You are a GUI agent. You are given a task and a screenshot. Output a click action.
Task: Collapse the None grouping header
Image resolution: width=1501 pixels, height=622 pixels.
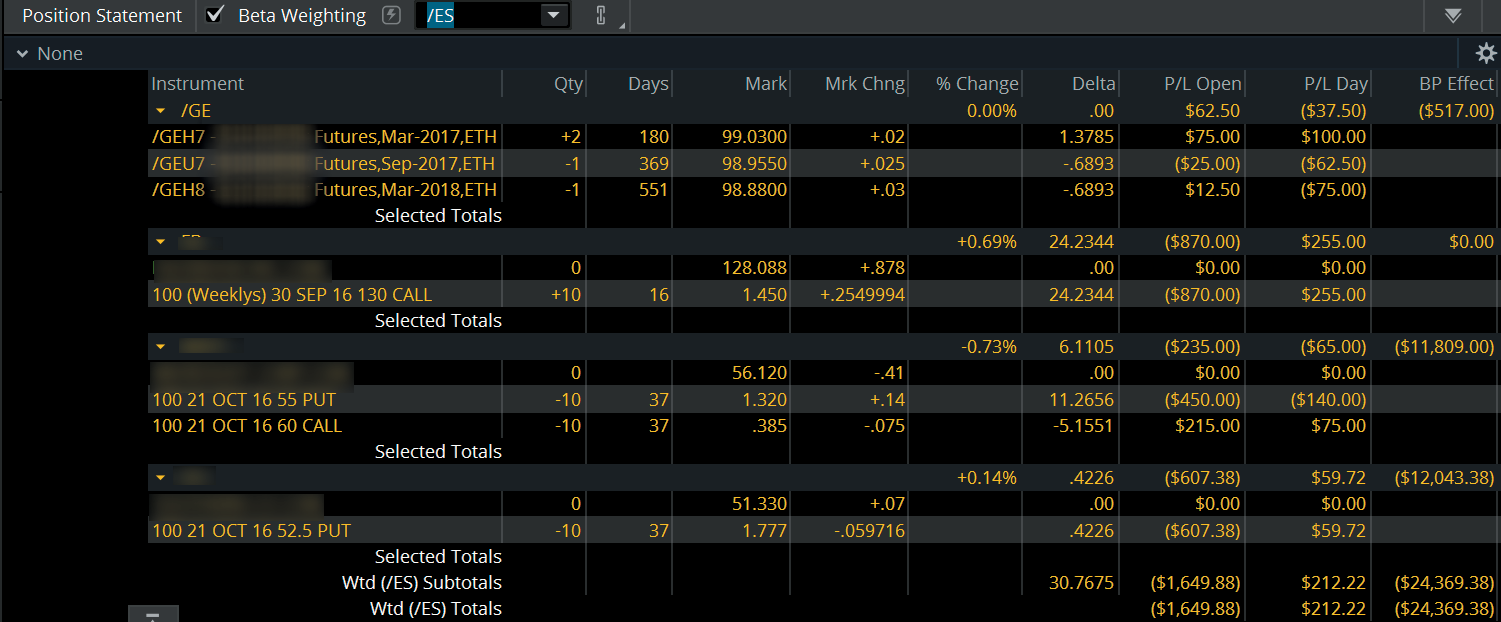[22, 52]
